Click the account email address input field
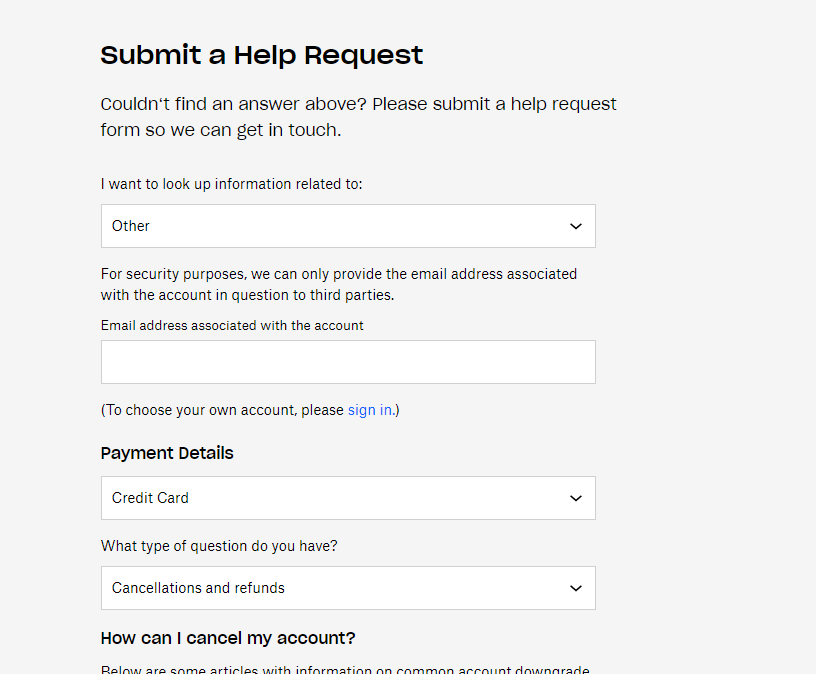This screenshot has width=816, height=674. pos(348,362)
